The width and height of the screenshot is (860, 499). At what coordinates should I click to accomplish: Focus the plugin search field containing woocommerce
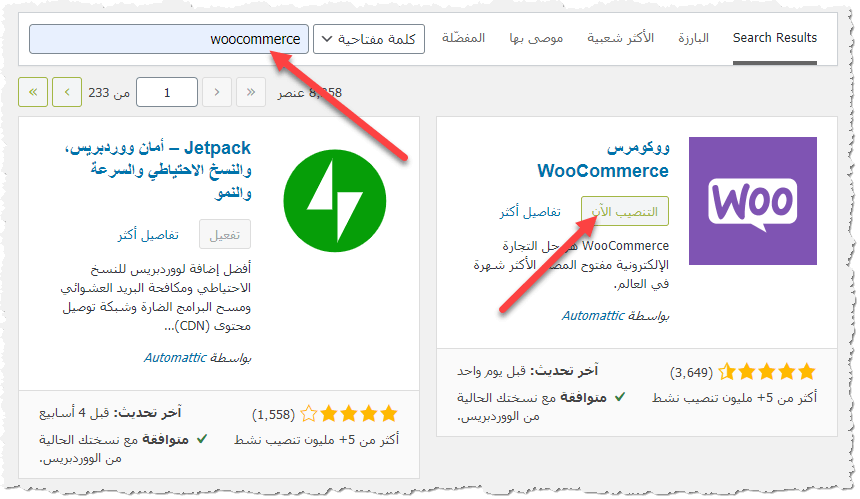coord(169,39)
